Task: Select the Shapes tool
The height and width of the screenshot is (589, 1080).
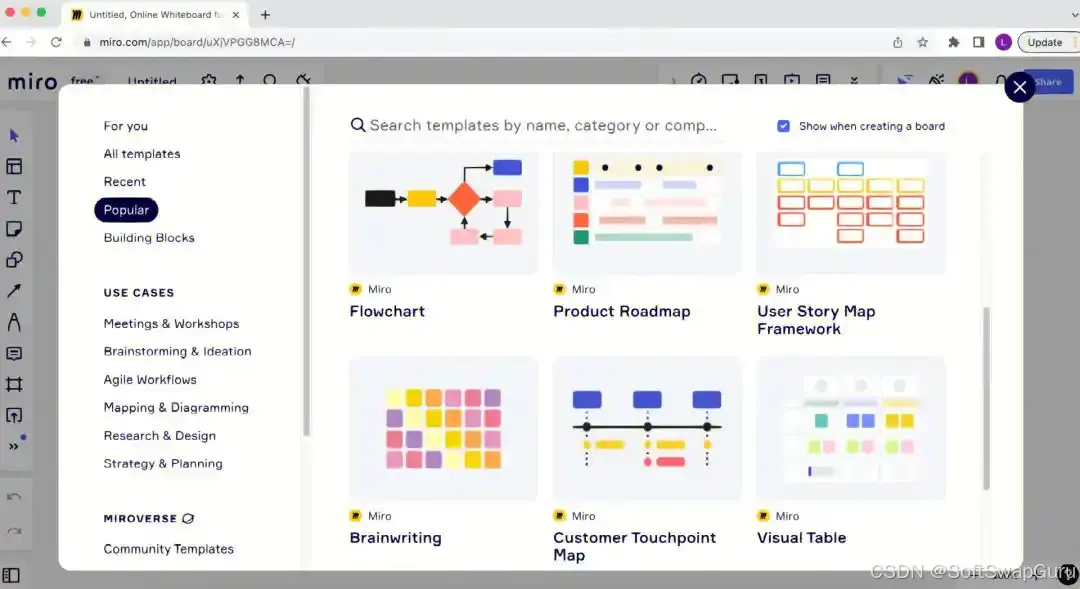Action: [x=14, y=260]
